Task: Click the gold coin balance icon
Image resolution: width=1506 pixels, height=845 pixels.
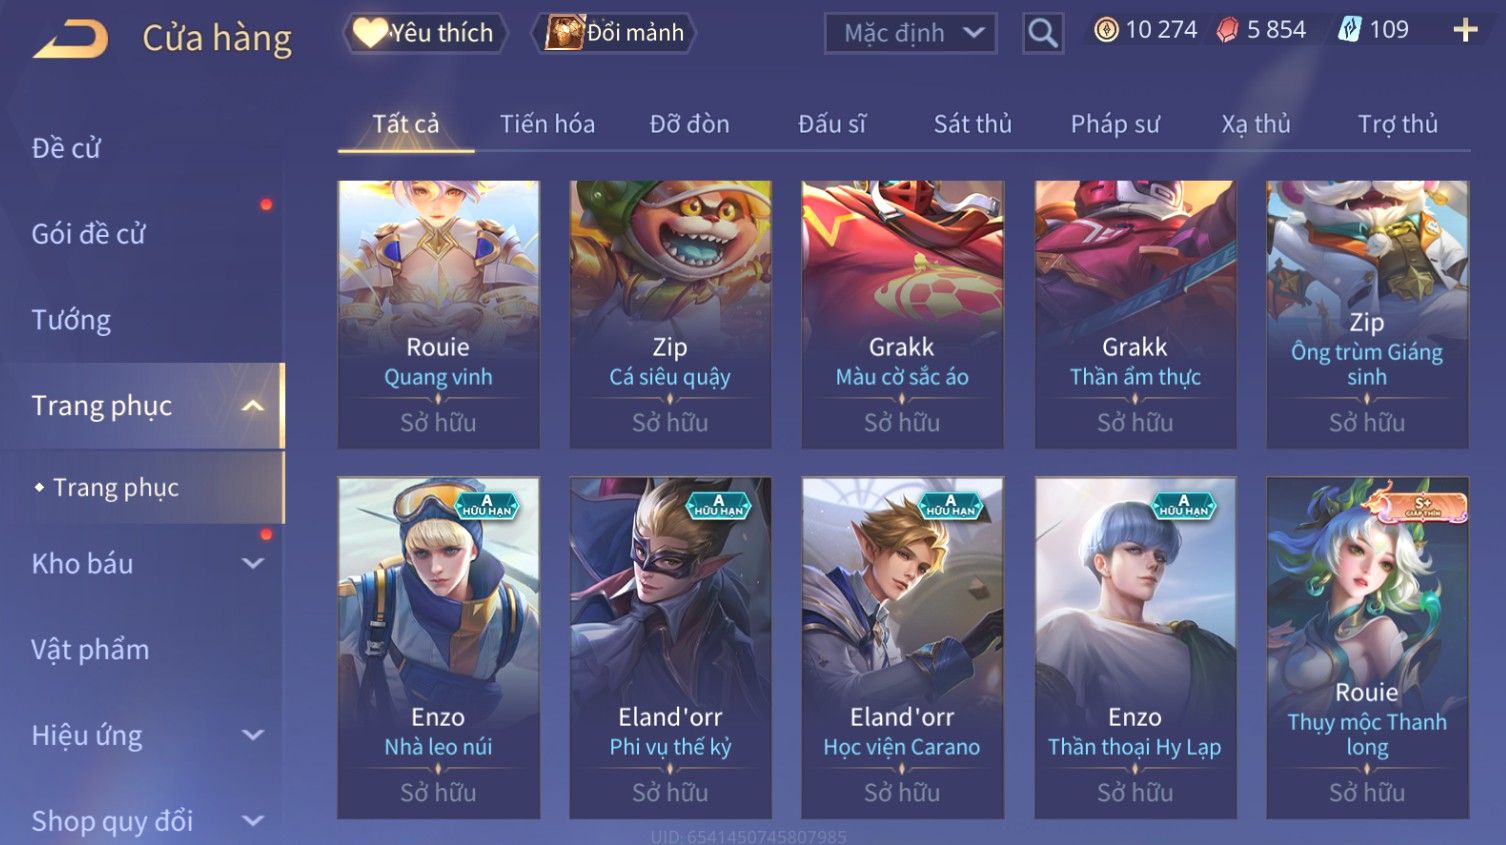Action: 1106,30
